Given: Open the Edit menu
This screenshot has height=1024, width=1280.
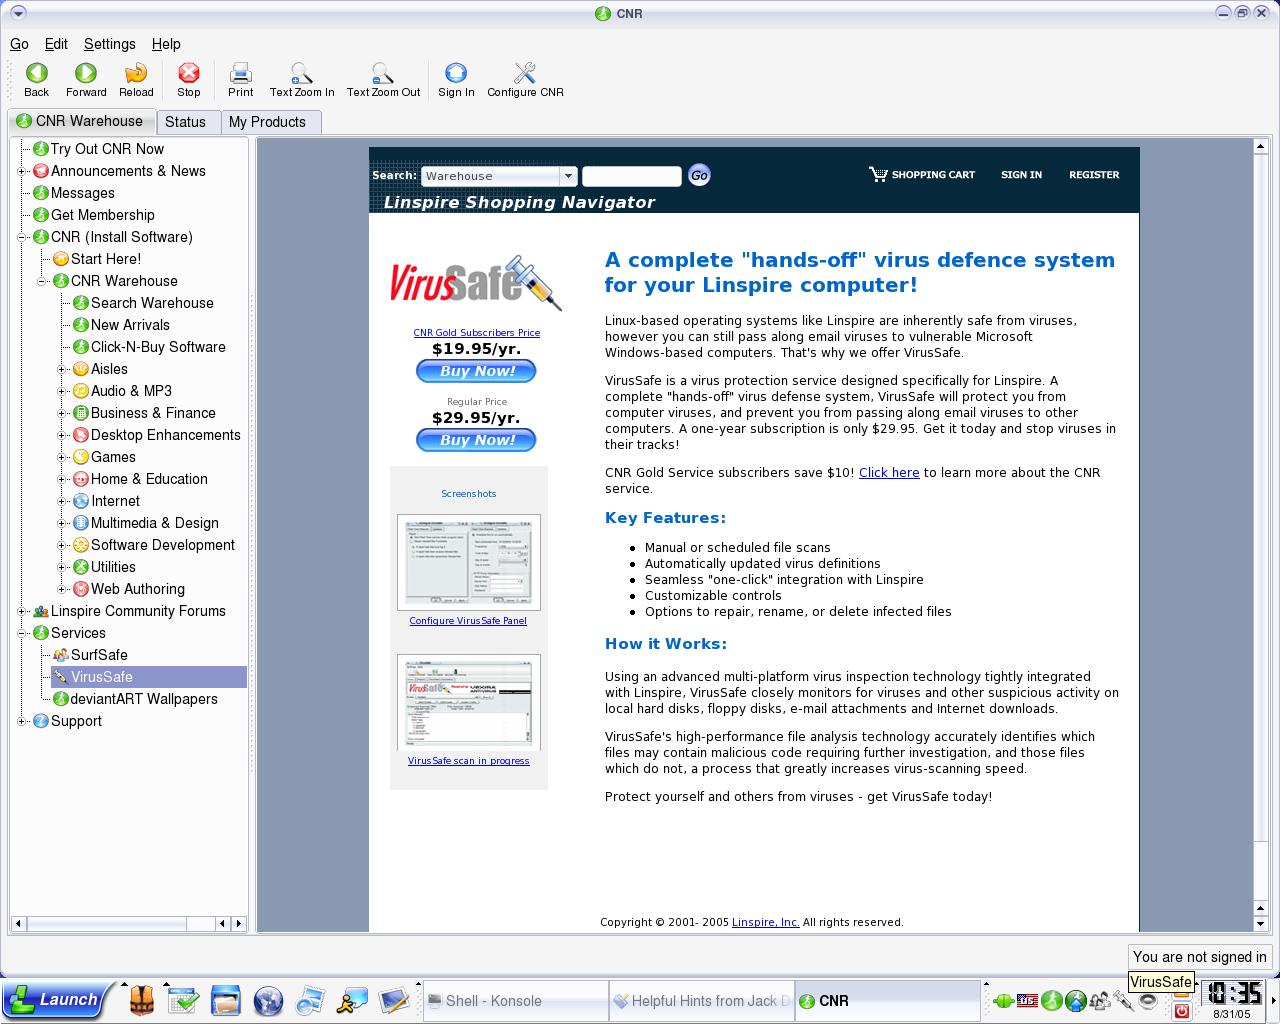Looking at the screenshot, I should click(56, 44).
